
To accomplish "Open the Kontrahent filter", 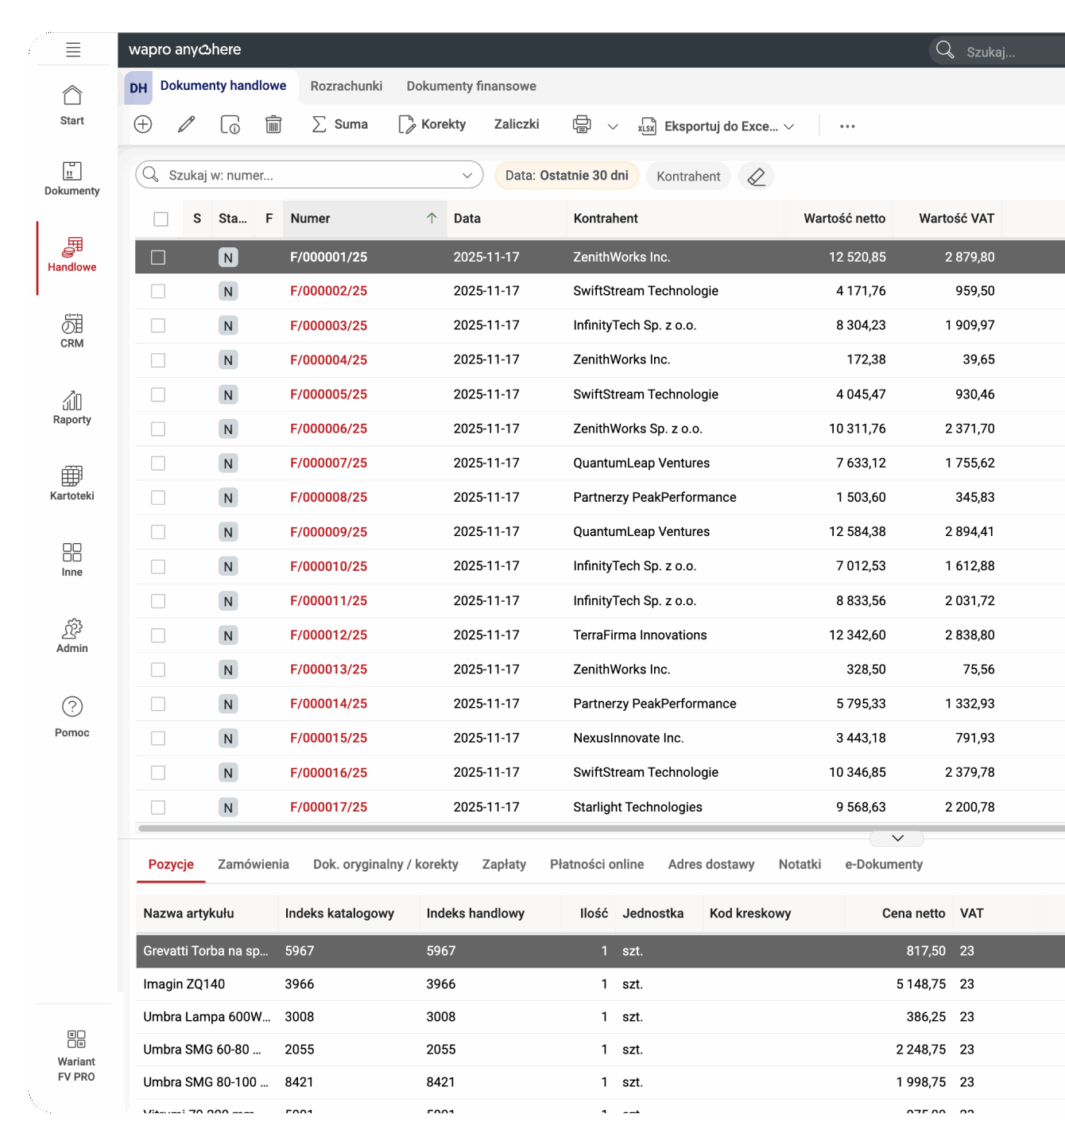I will point(687,175).
